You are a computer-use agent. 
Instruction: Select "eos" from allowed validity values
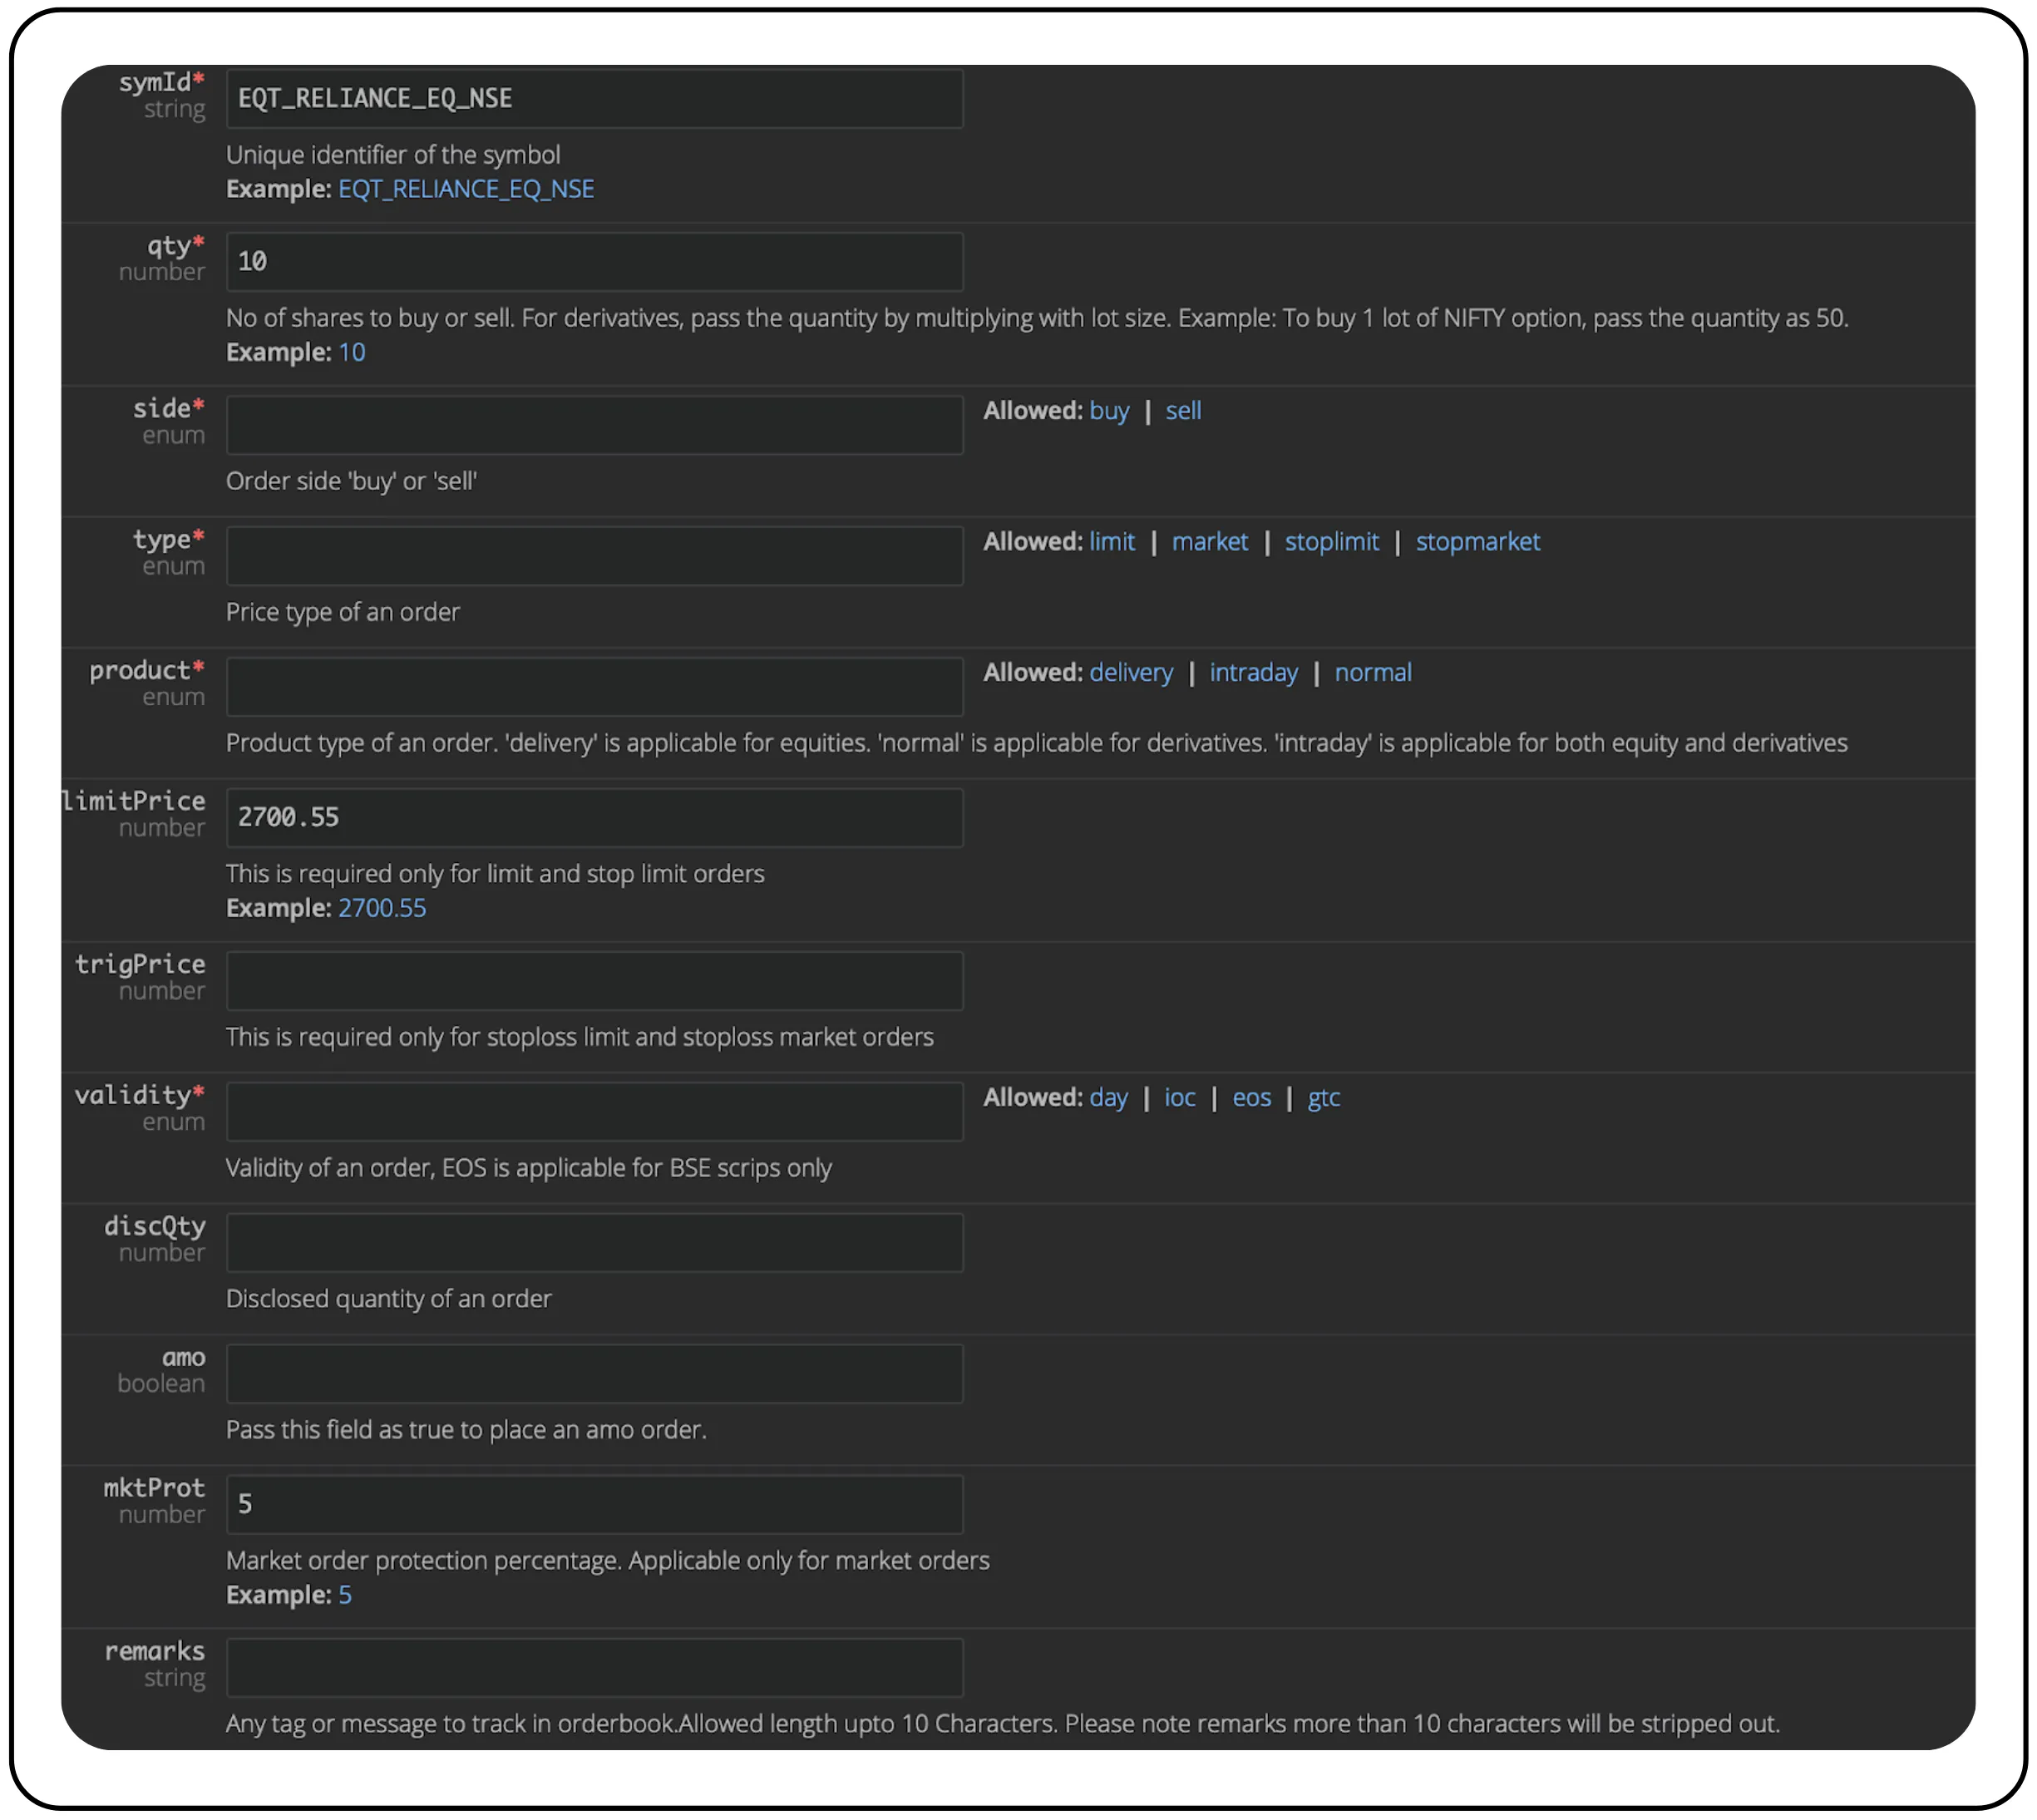click(1251, 1097)
